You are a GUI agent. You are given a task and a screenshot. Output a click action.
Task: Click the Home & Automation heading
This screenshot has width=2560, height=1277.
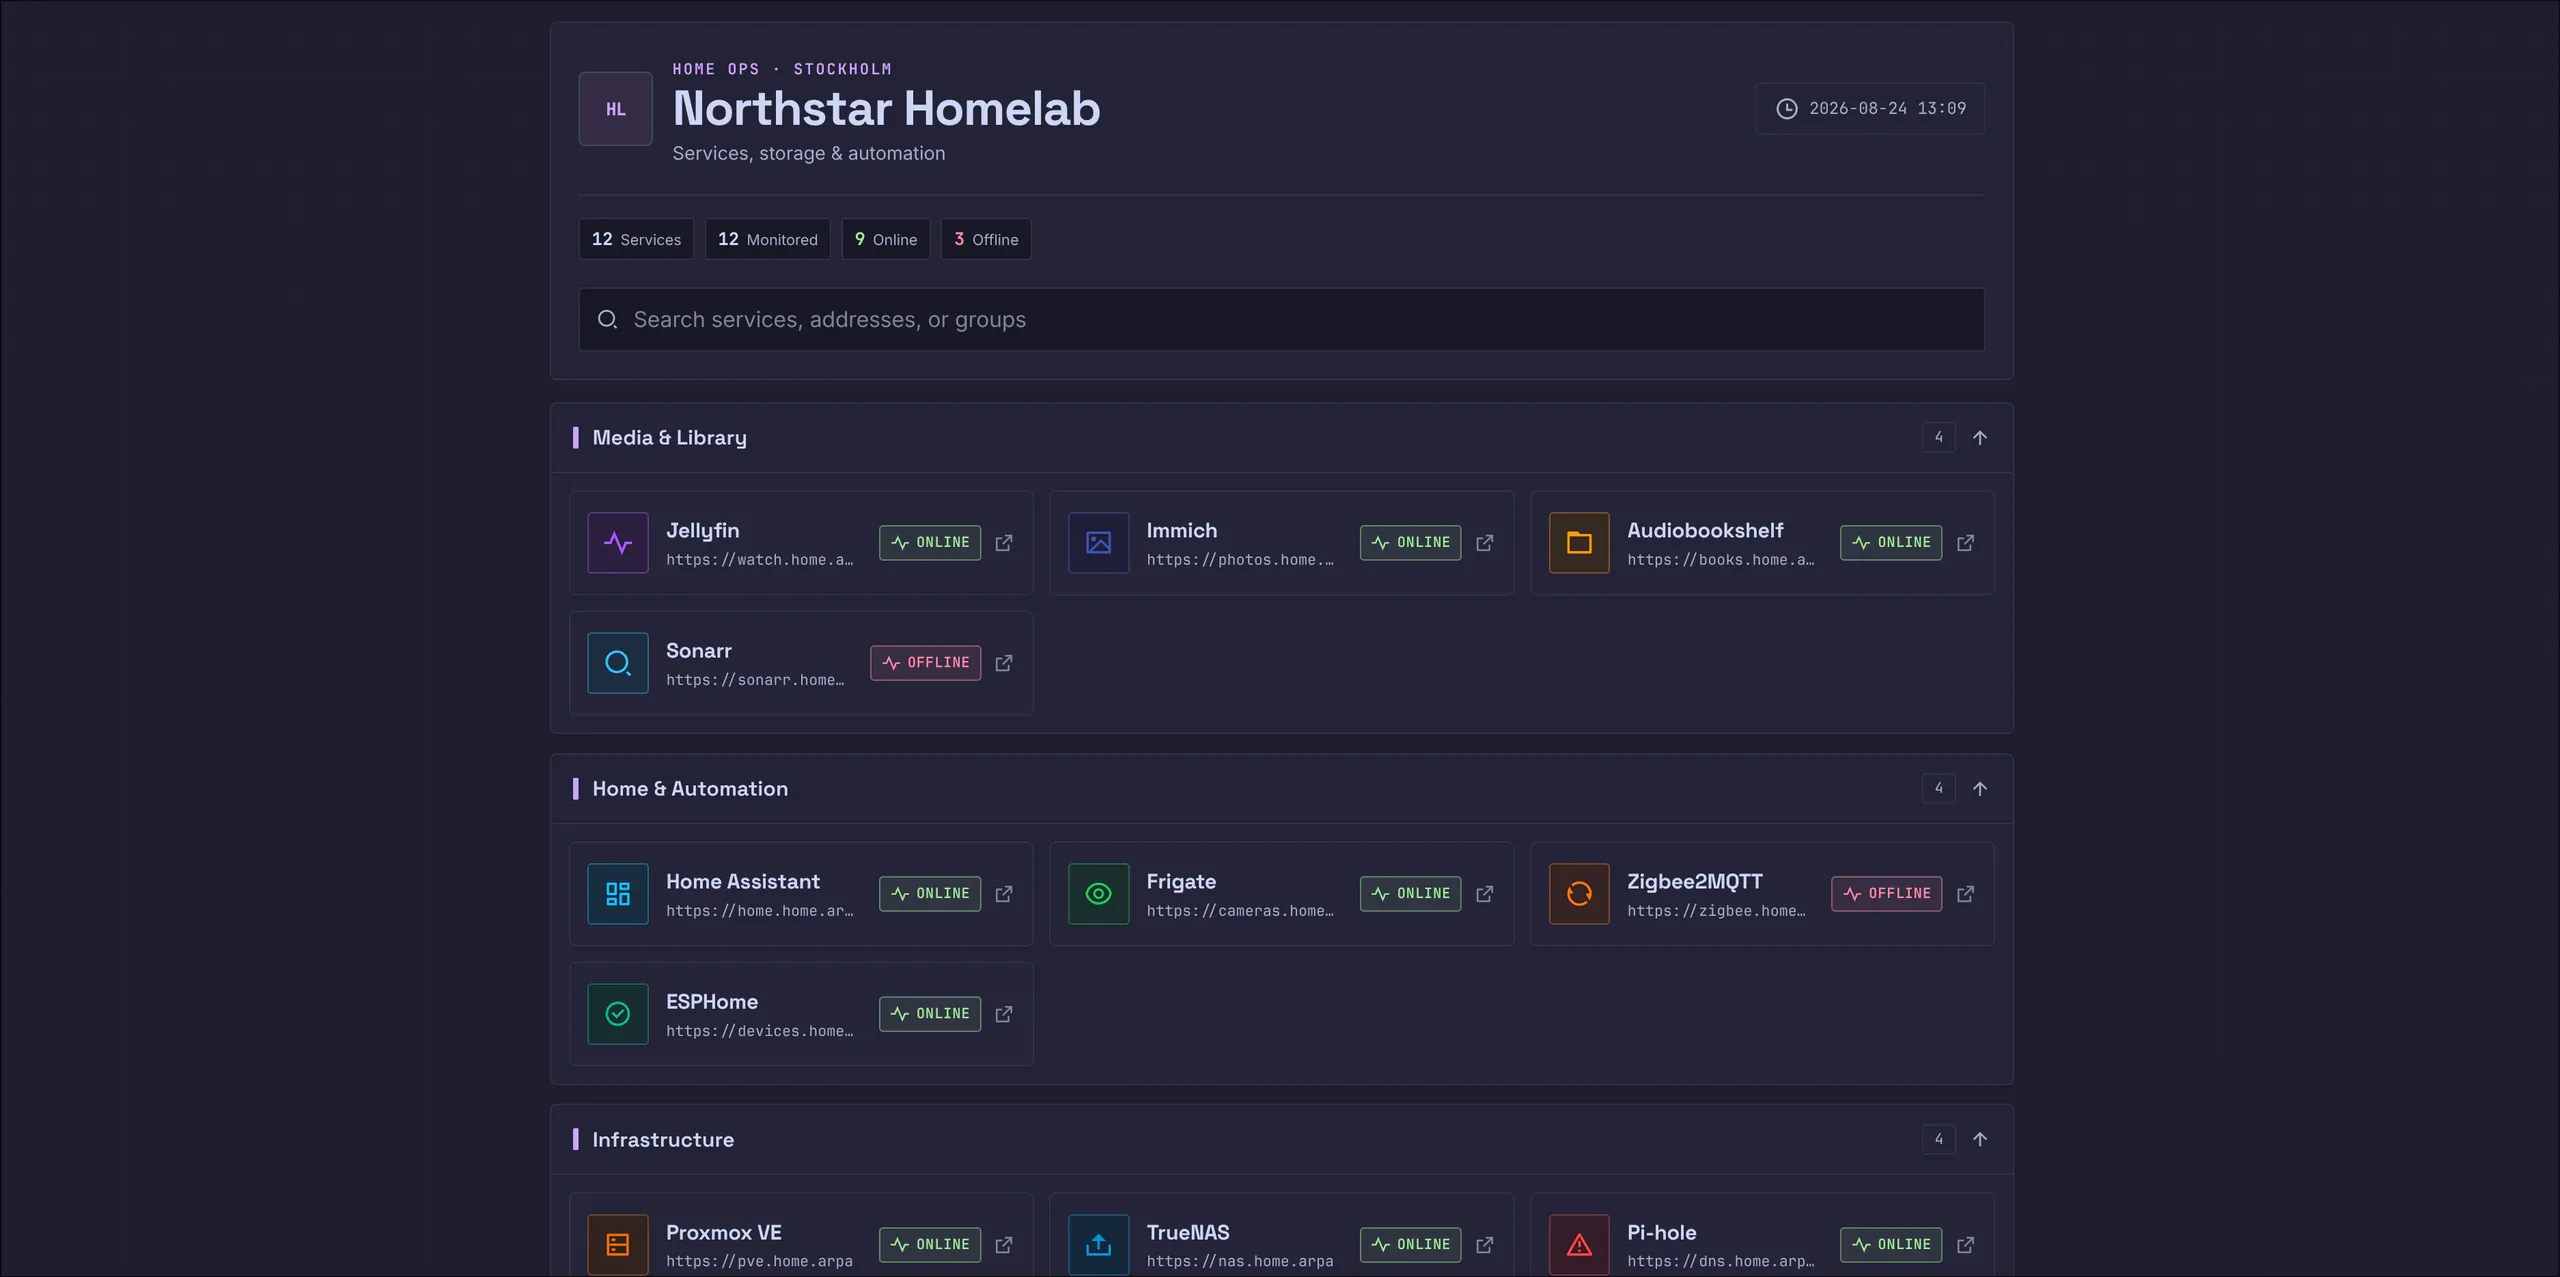coord(690,789)
